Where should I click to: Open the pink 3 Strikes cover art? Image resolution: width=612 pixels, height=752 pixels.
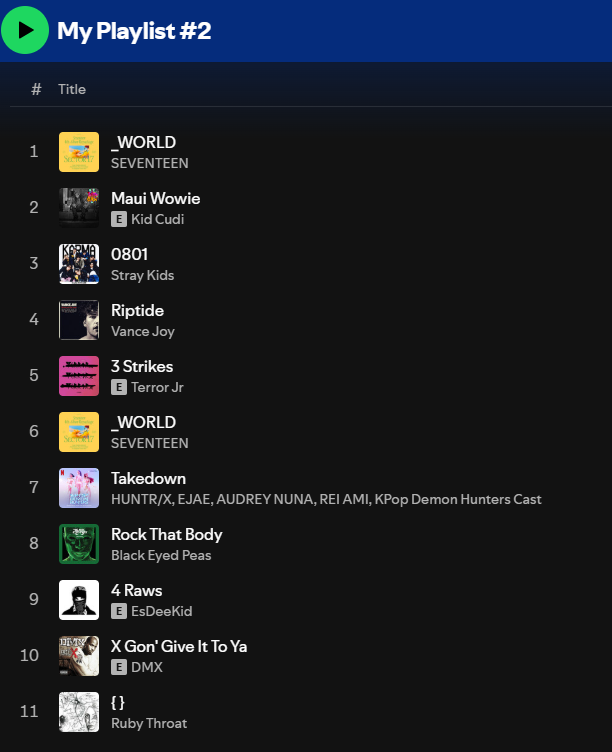79,376
